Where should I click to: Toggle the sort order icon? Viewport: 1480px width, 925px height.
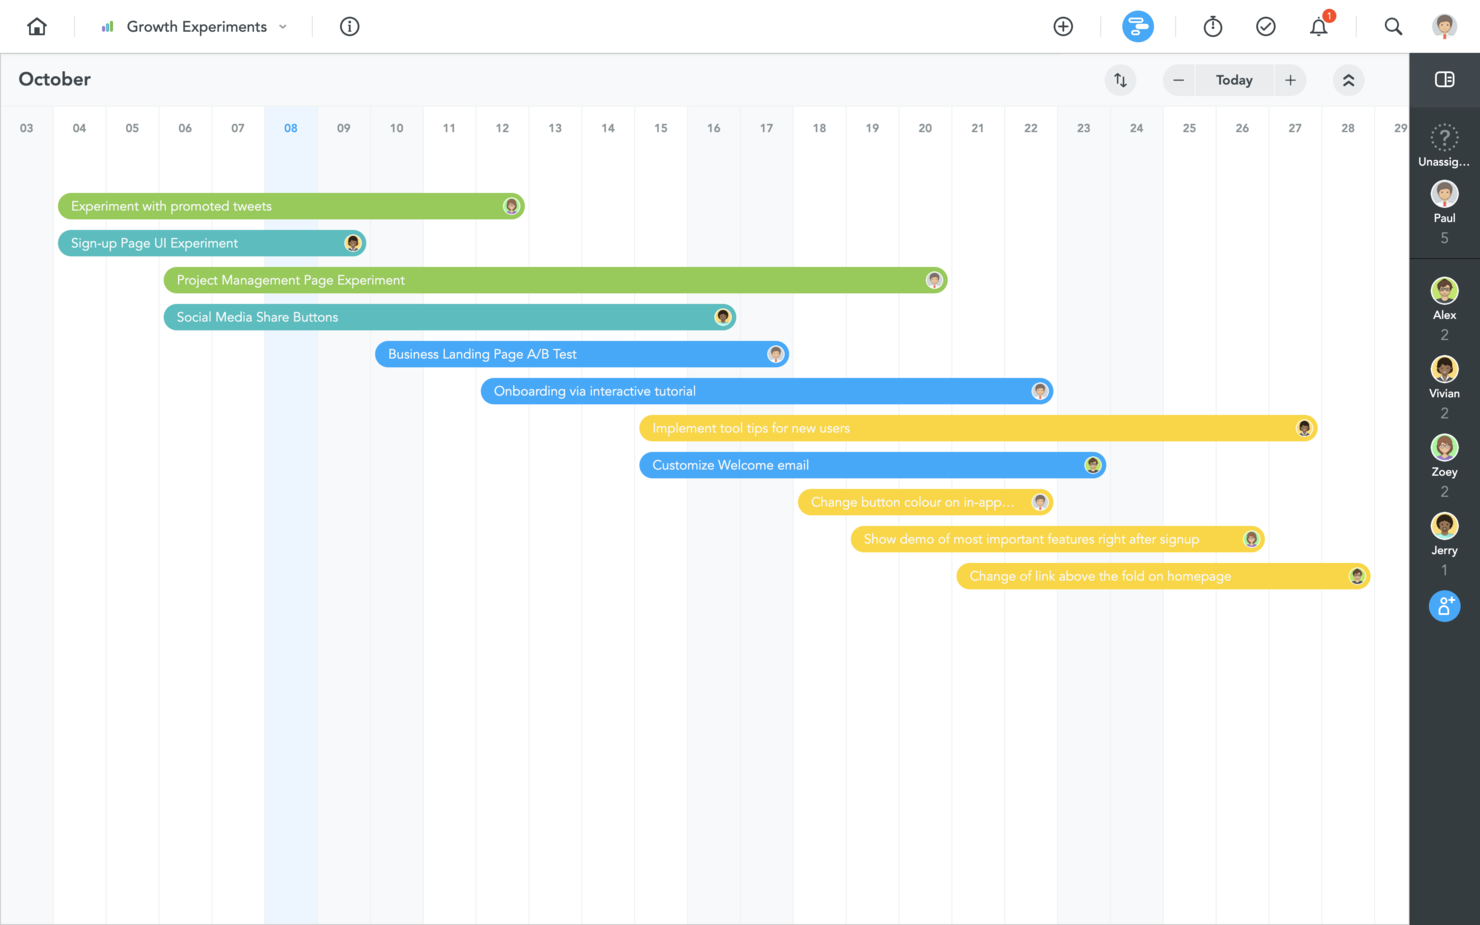tap(1120, 80)
